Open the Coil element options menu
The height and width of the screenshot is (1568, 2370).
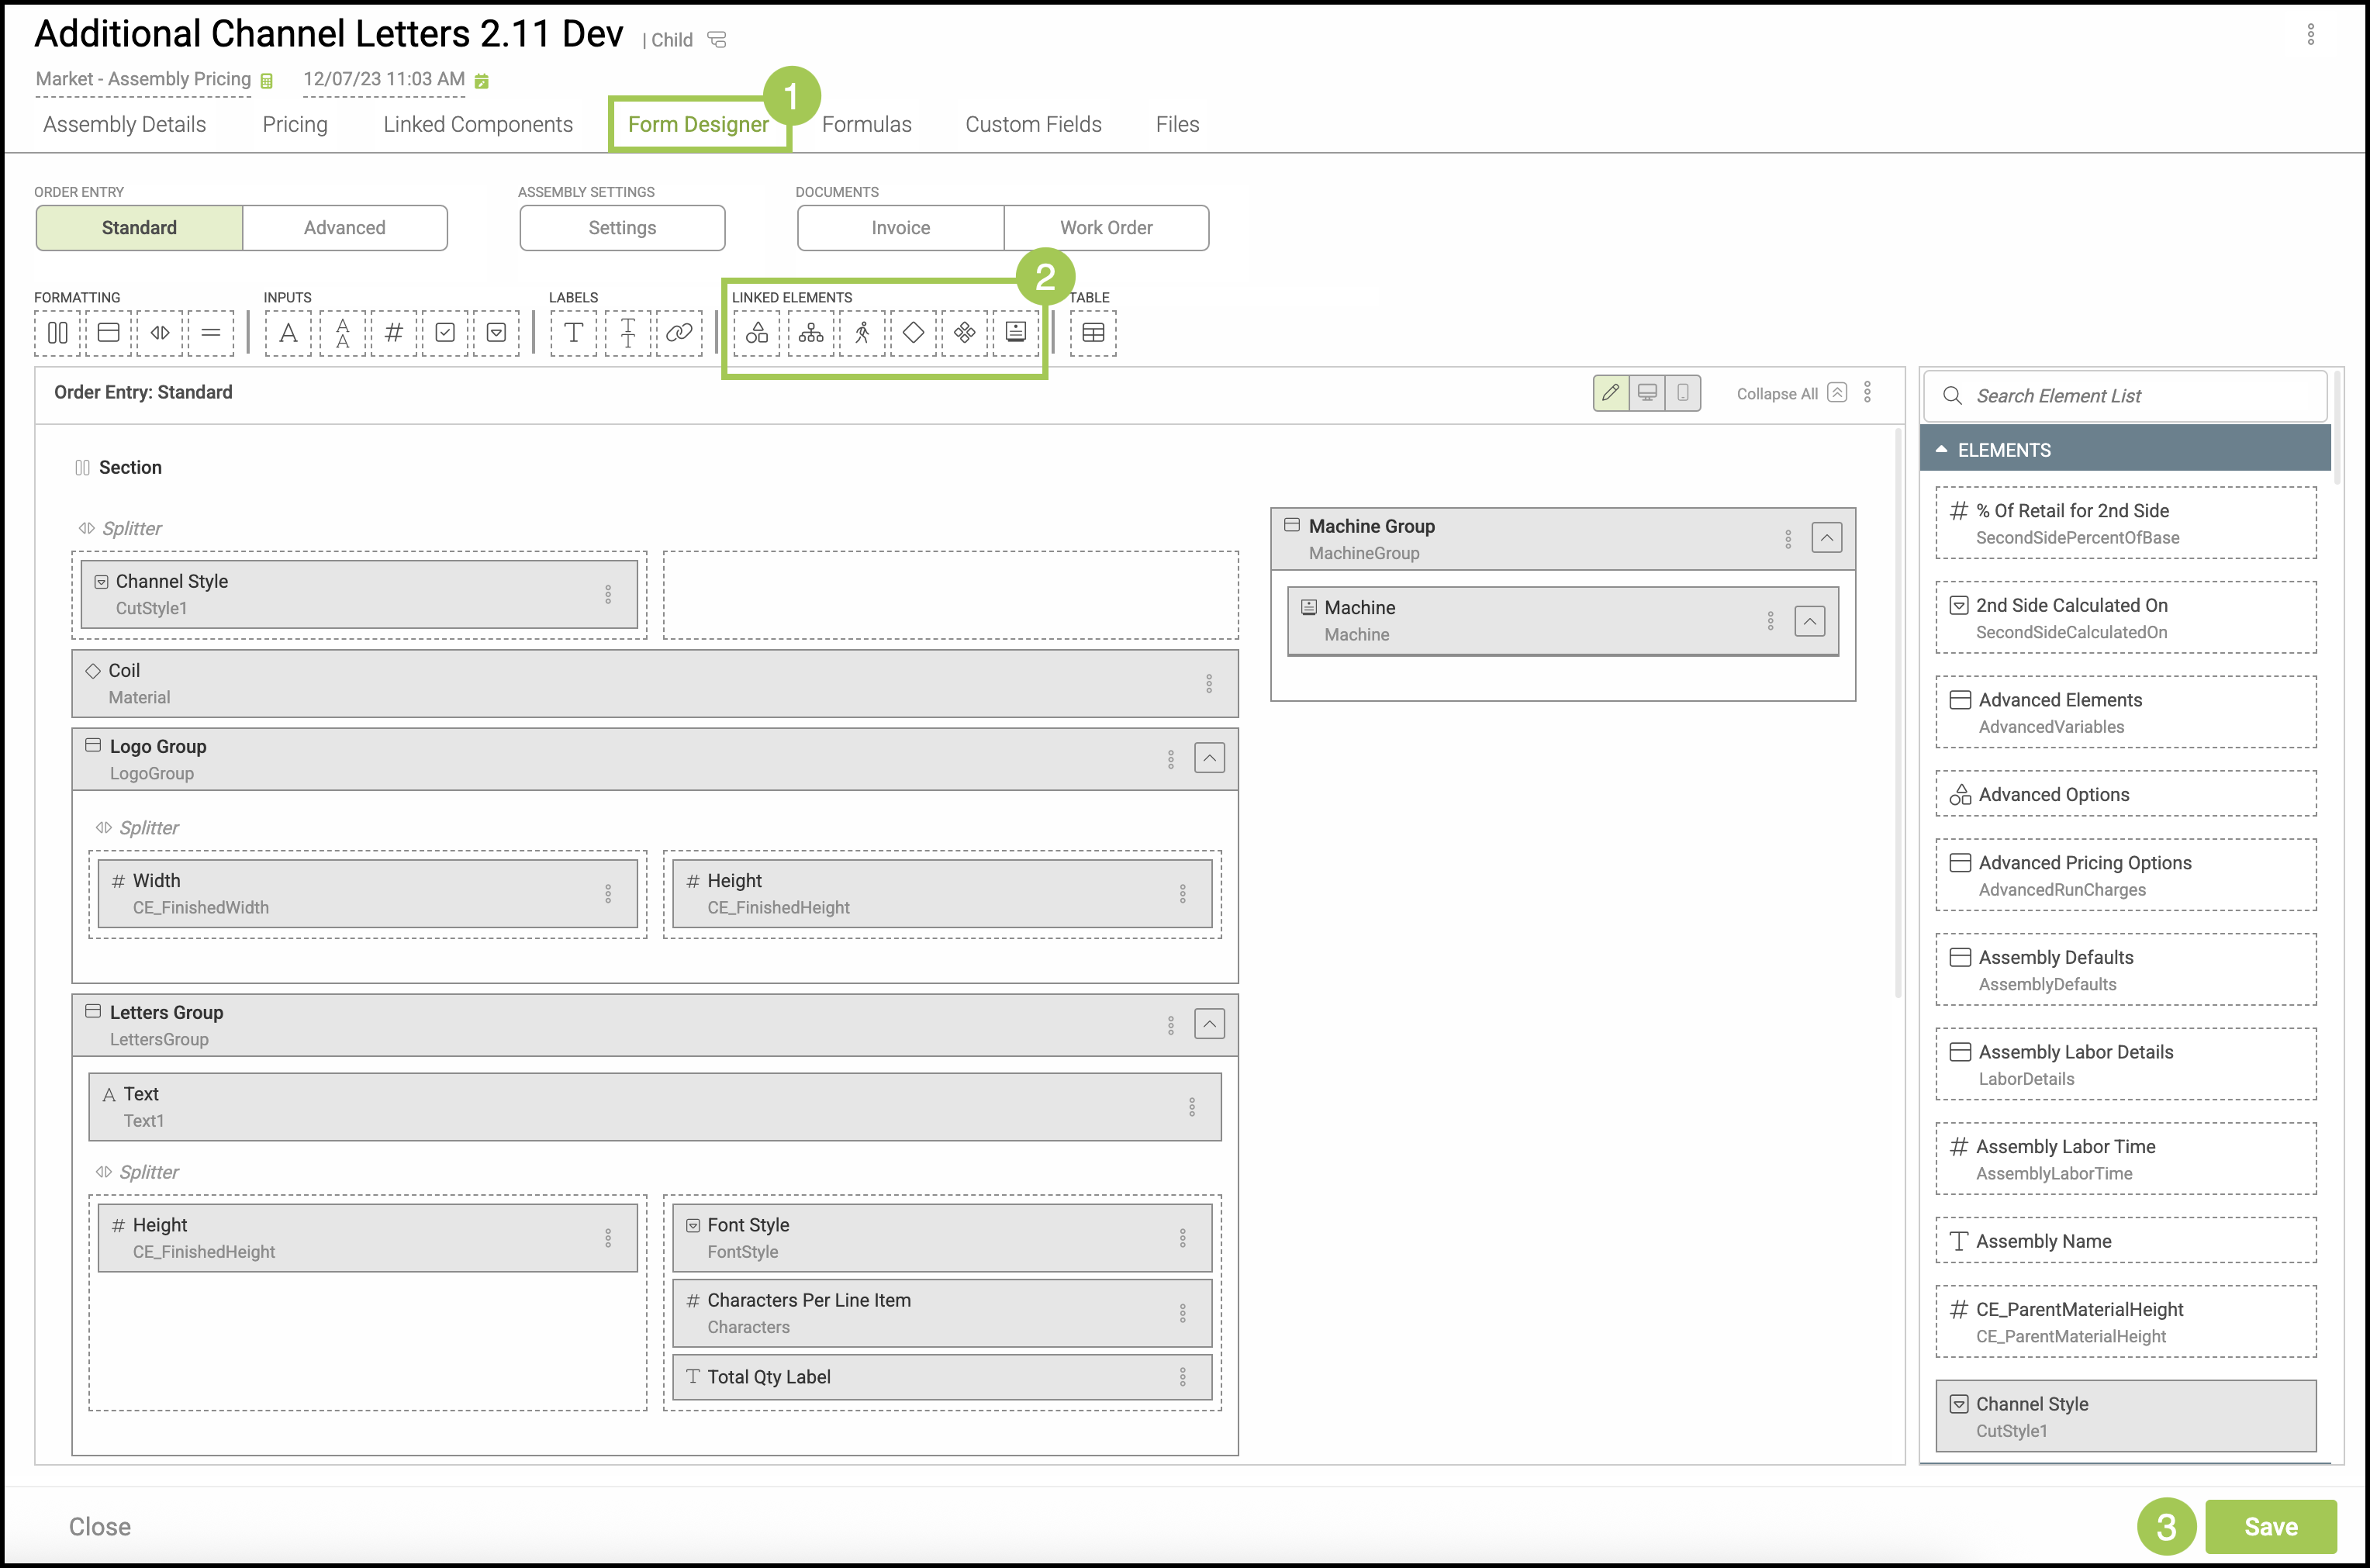pos(1208,684)
